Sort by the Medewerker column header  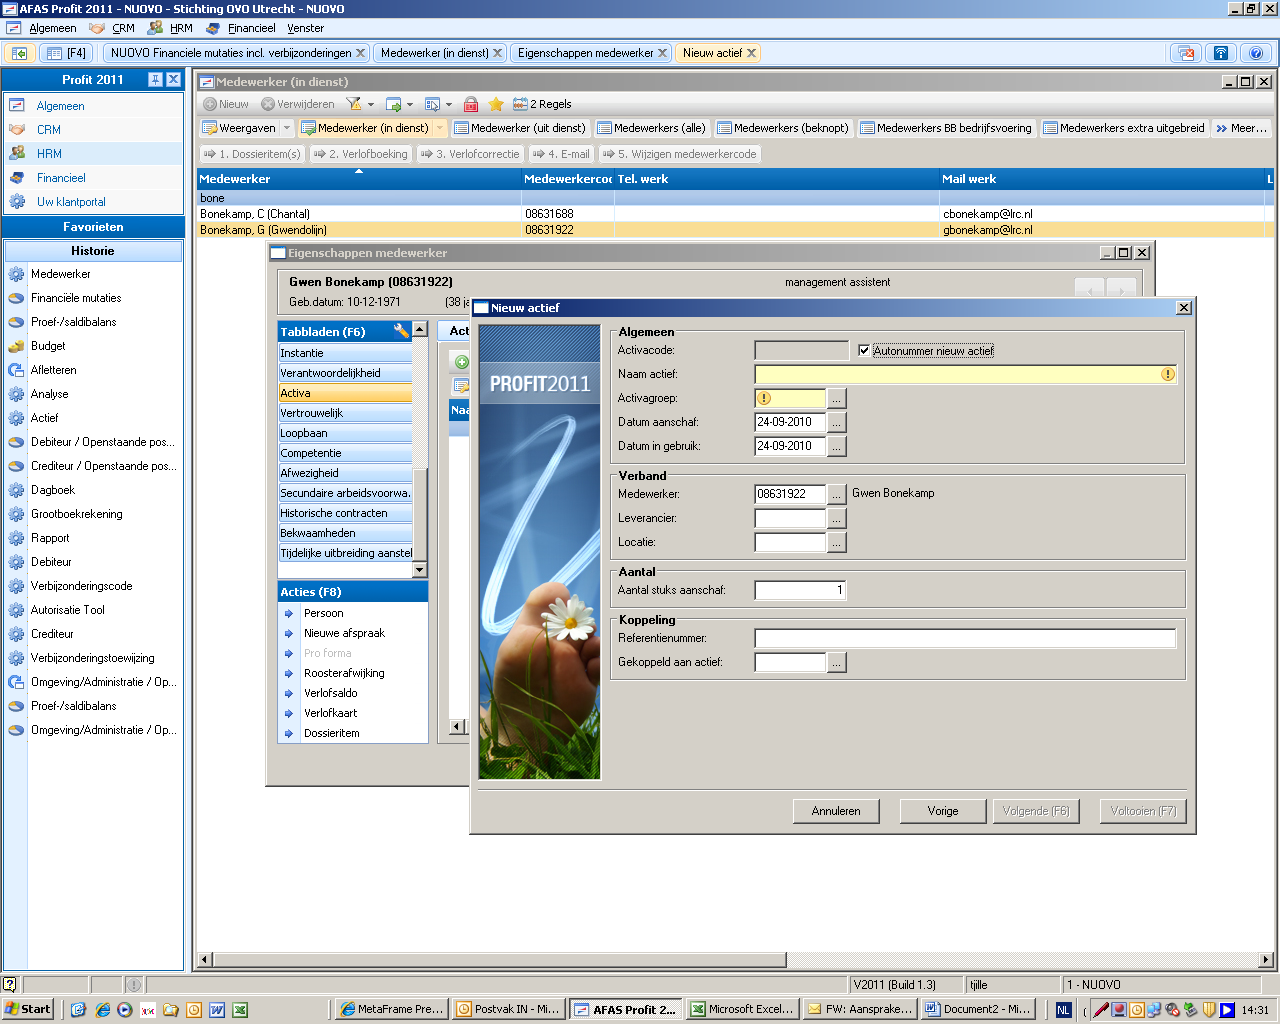coord(359,179)
